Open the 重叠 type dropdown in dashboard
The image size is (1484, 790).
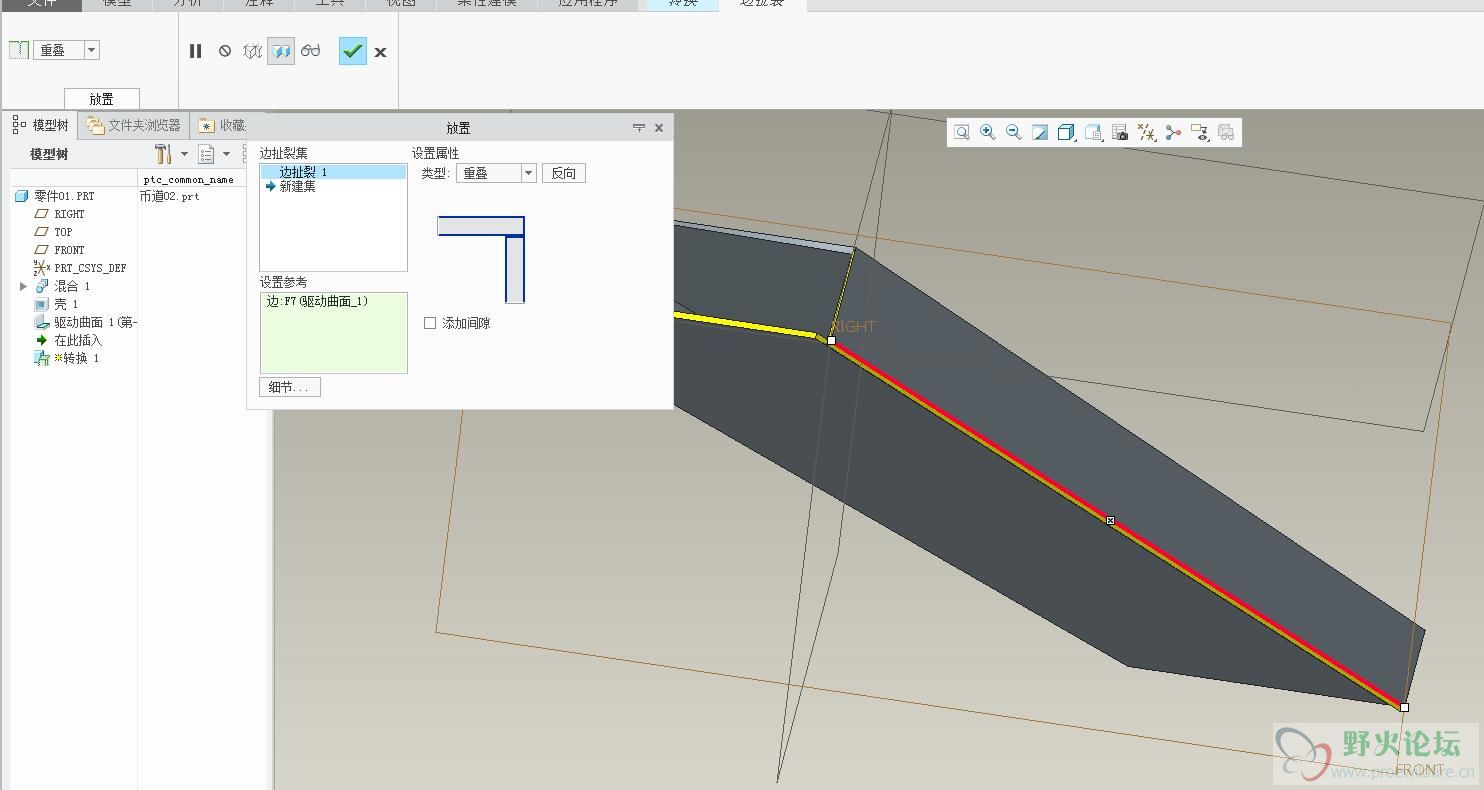point(91,50)
